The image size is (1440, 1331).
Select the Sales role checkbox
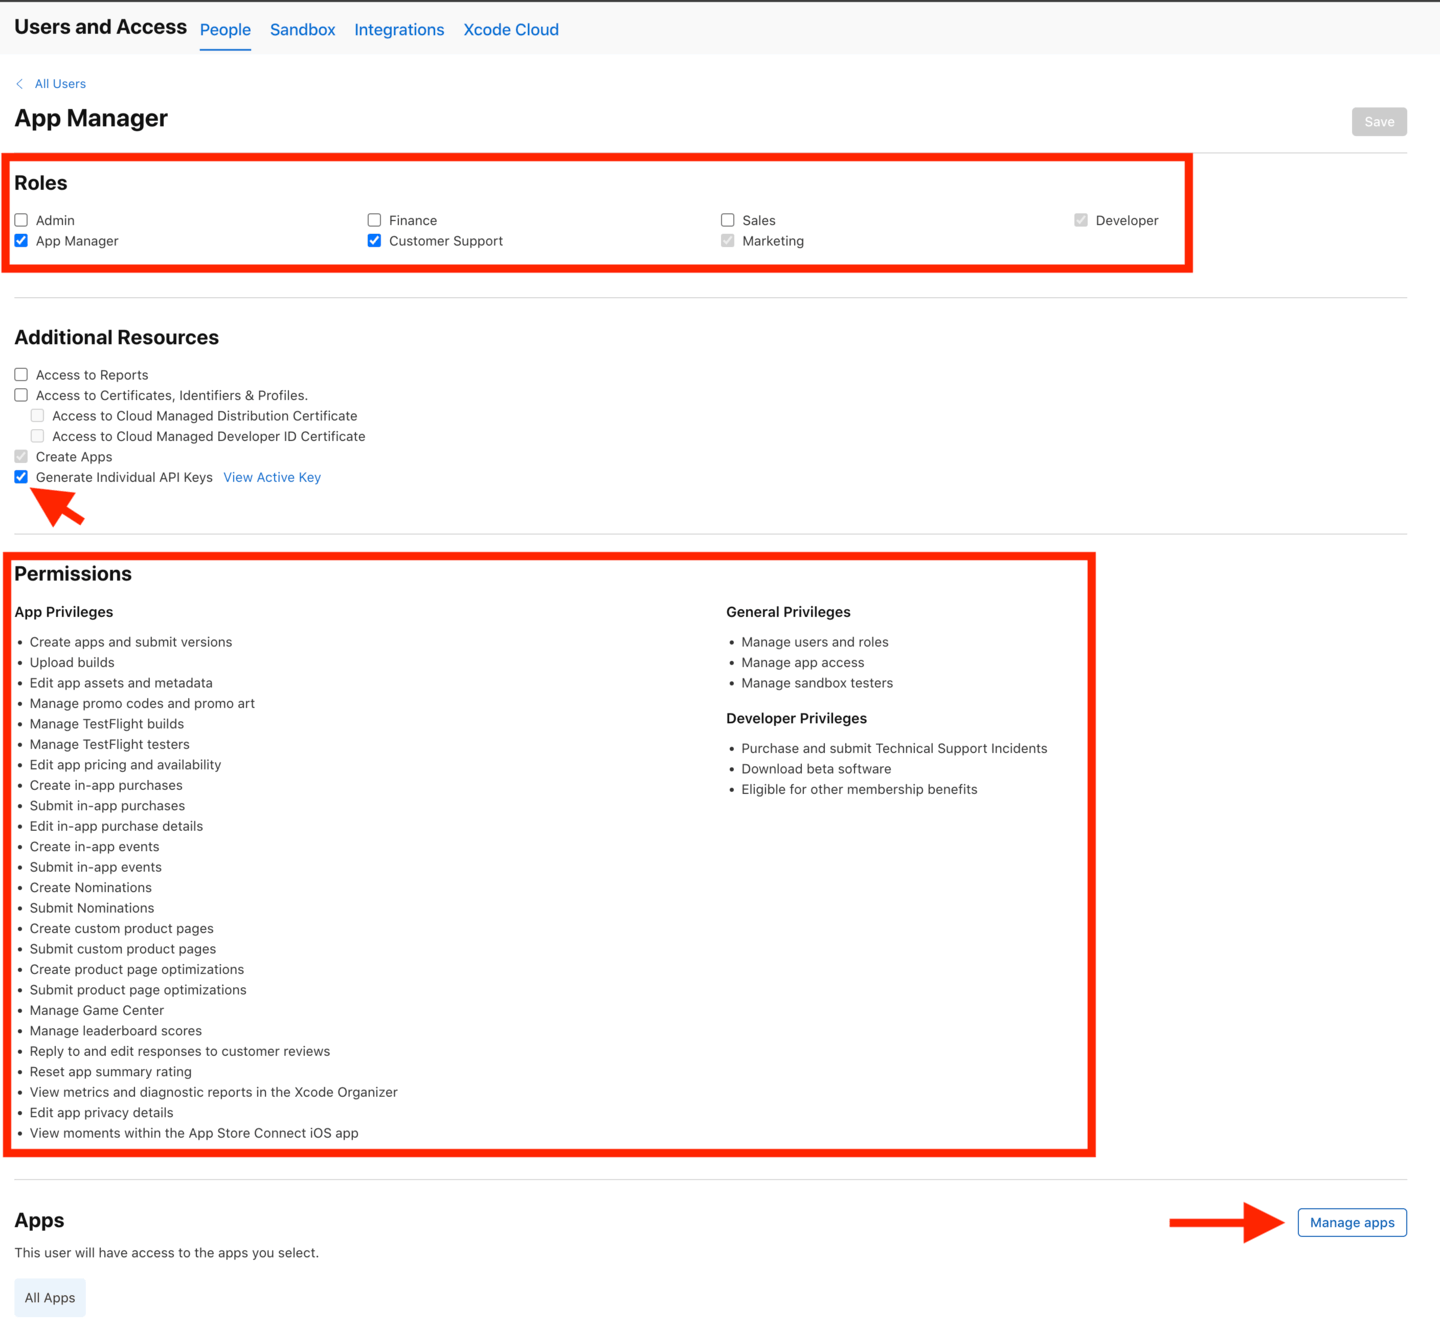[x=728, y=220]
